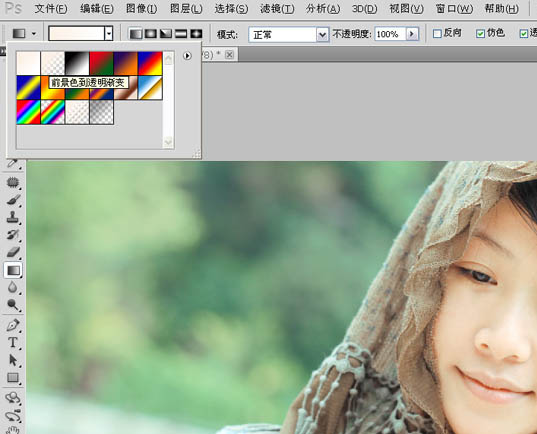Select the Diamond gradient style icon
Image resolution: width=537 pixels, height=434 pixels.
pos(196,34)
